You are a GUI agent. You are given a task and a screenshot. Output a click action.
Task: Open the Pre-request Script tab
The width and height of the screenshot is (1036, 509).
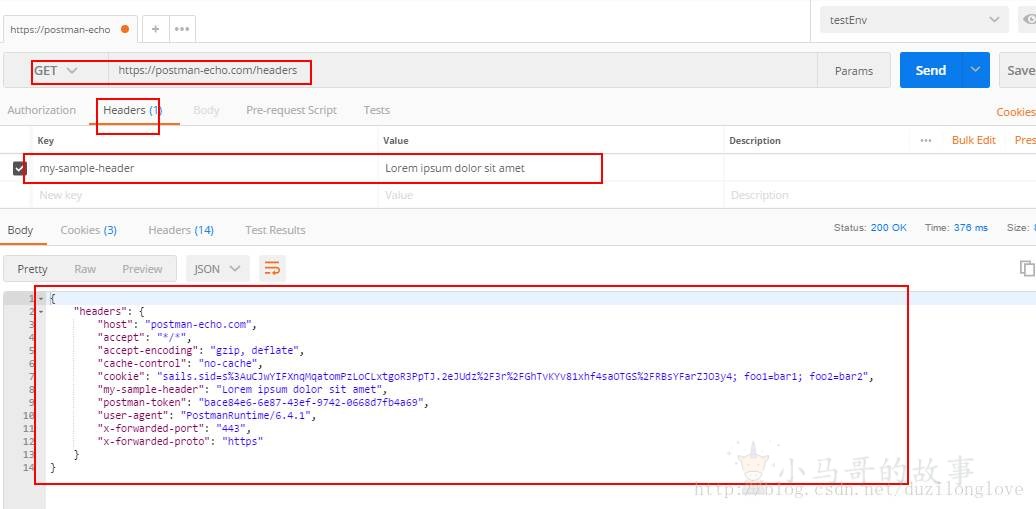(x=291, y=110)
